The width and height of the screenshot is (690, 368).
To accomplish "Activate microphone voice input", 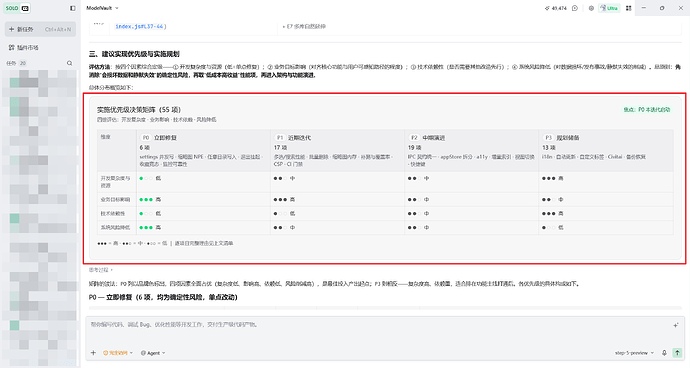I will coord(664,353).
